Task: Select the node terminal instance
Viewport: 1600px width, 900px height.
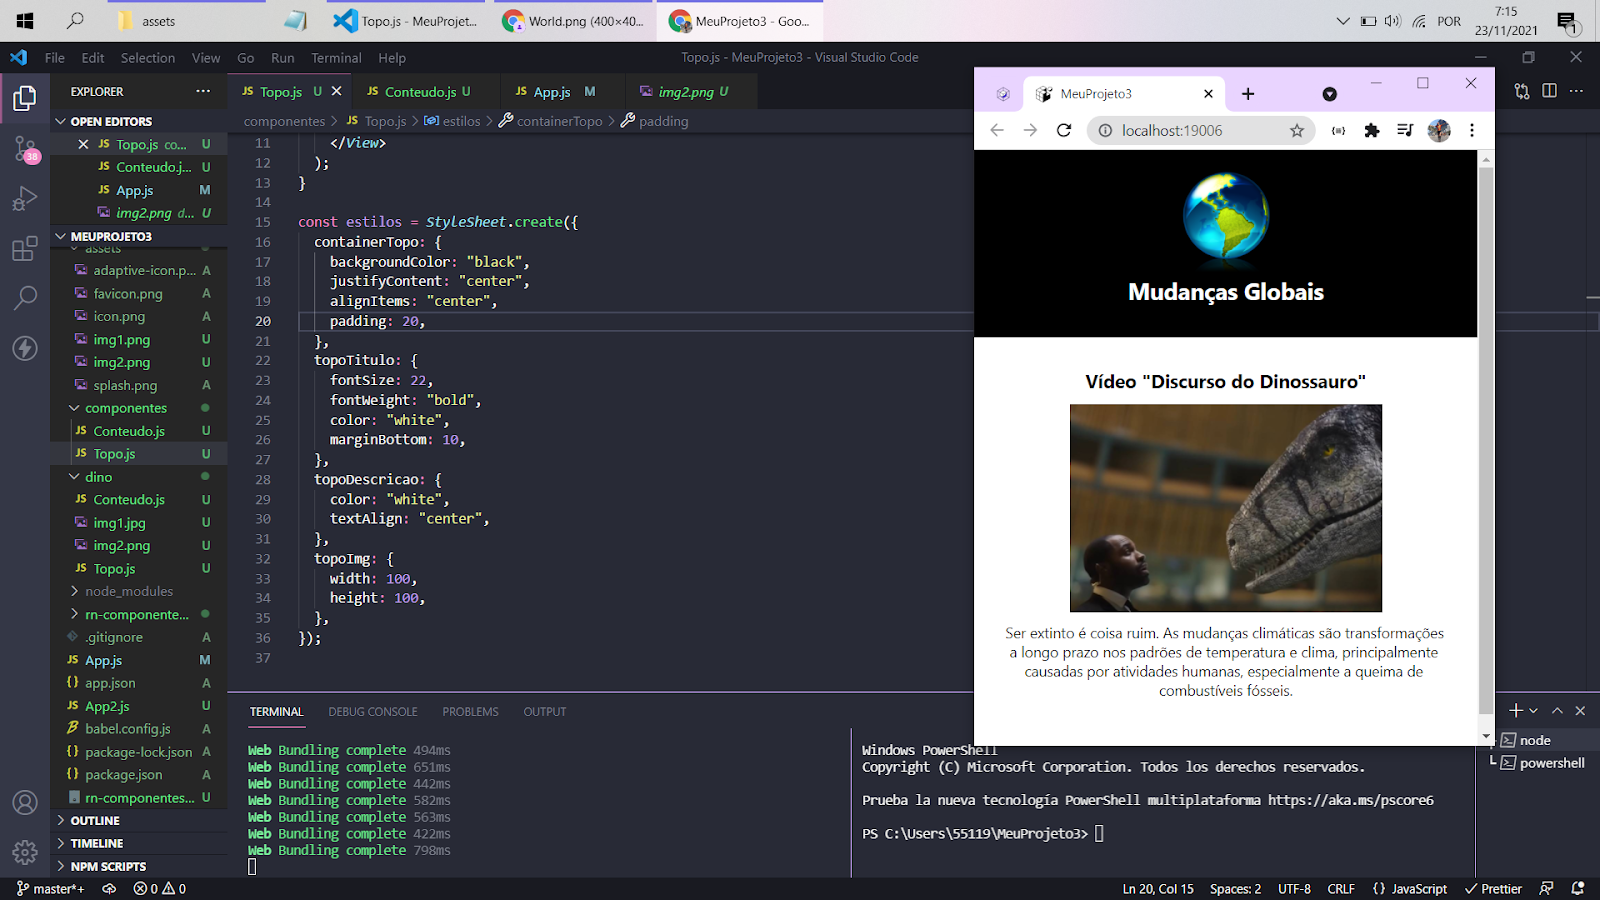Action: tap(1535, 740)
